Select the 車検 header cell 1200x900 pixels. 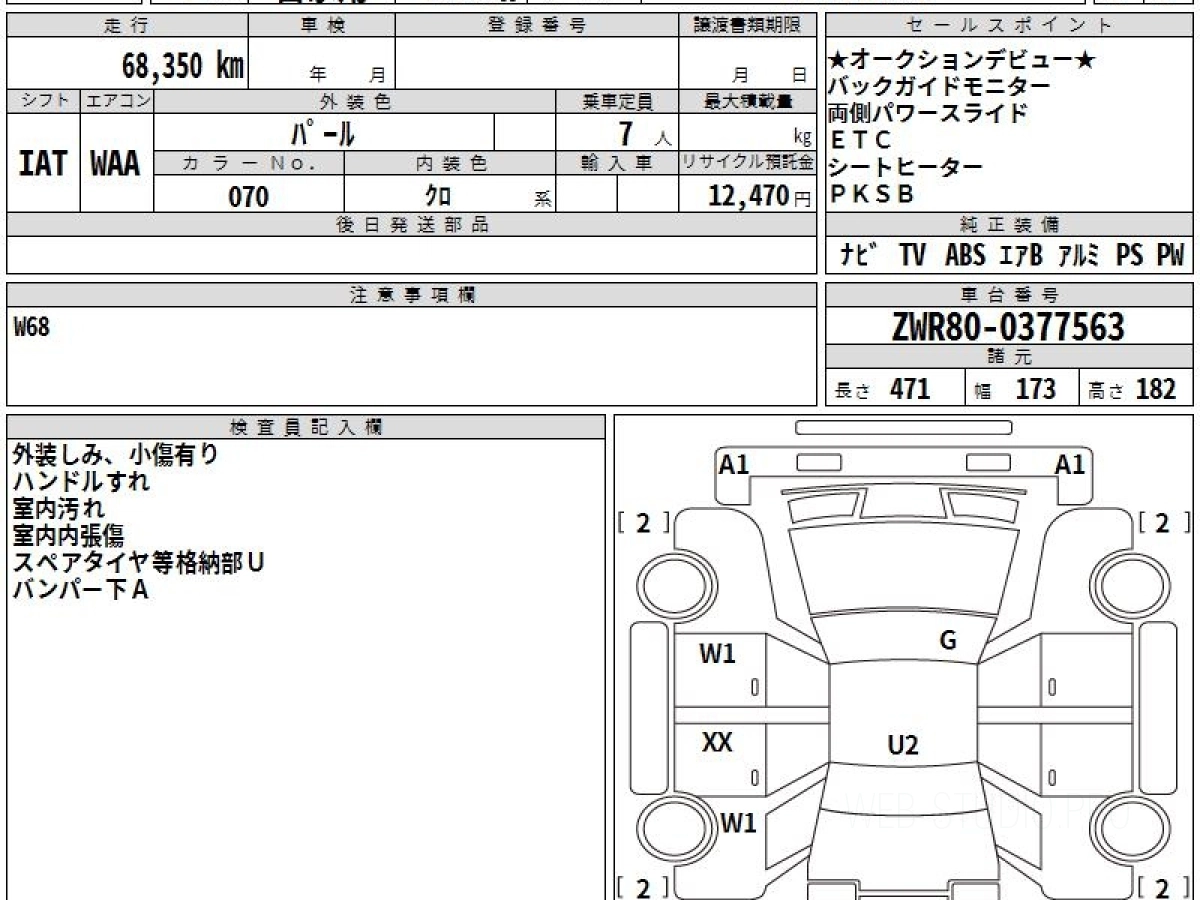(322, 25)
